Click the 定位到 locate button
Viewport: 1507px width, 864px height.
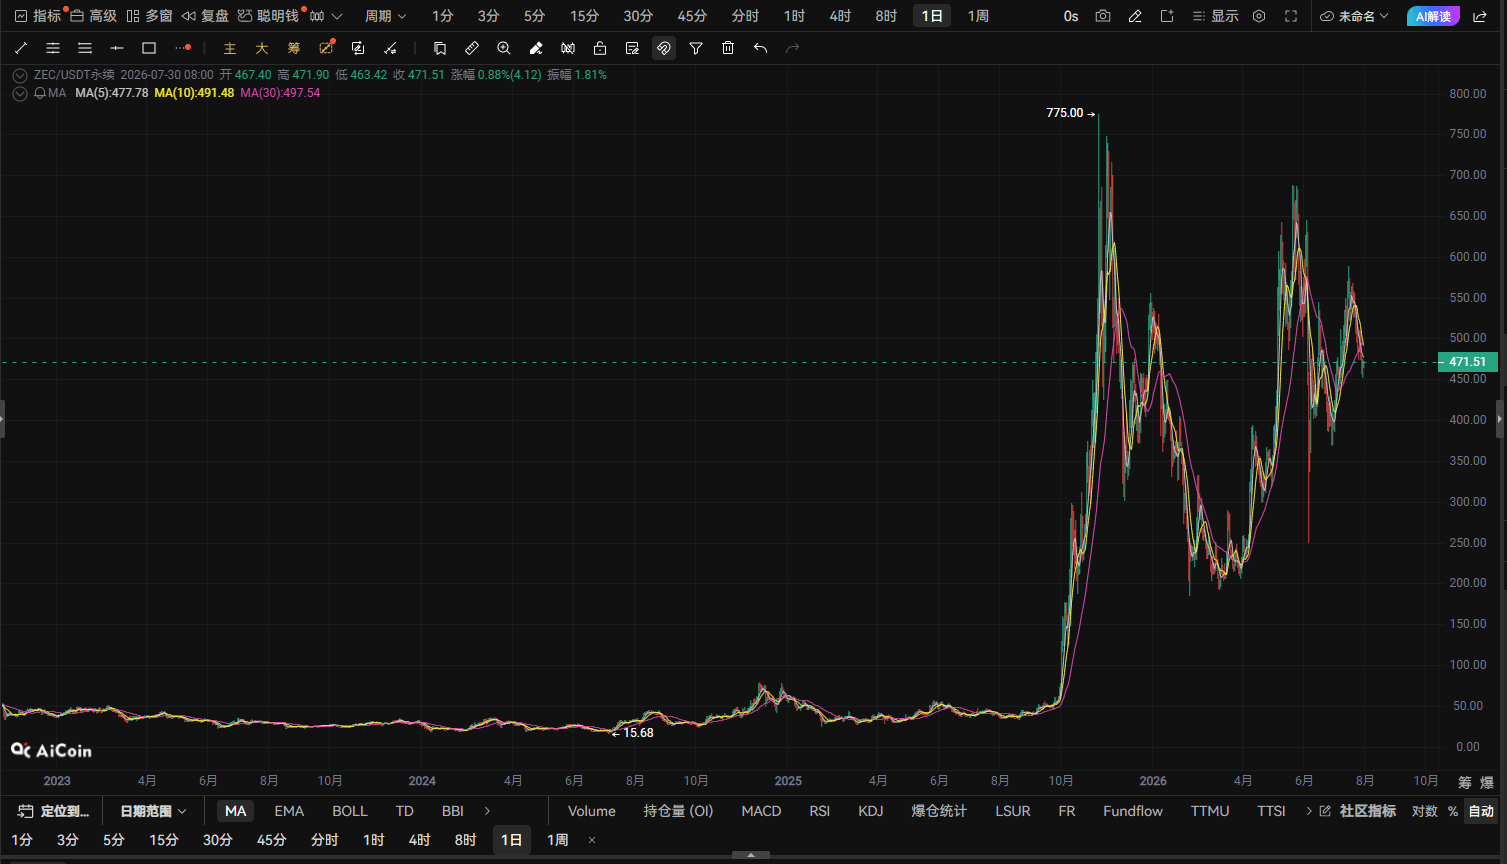[54, 811]
